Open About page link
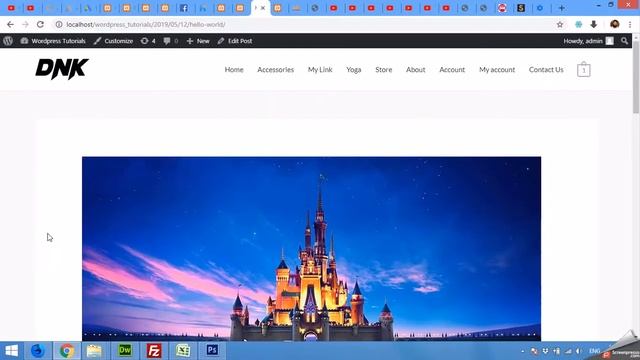This screenshot has height=360, width=640. pos(416,70)
